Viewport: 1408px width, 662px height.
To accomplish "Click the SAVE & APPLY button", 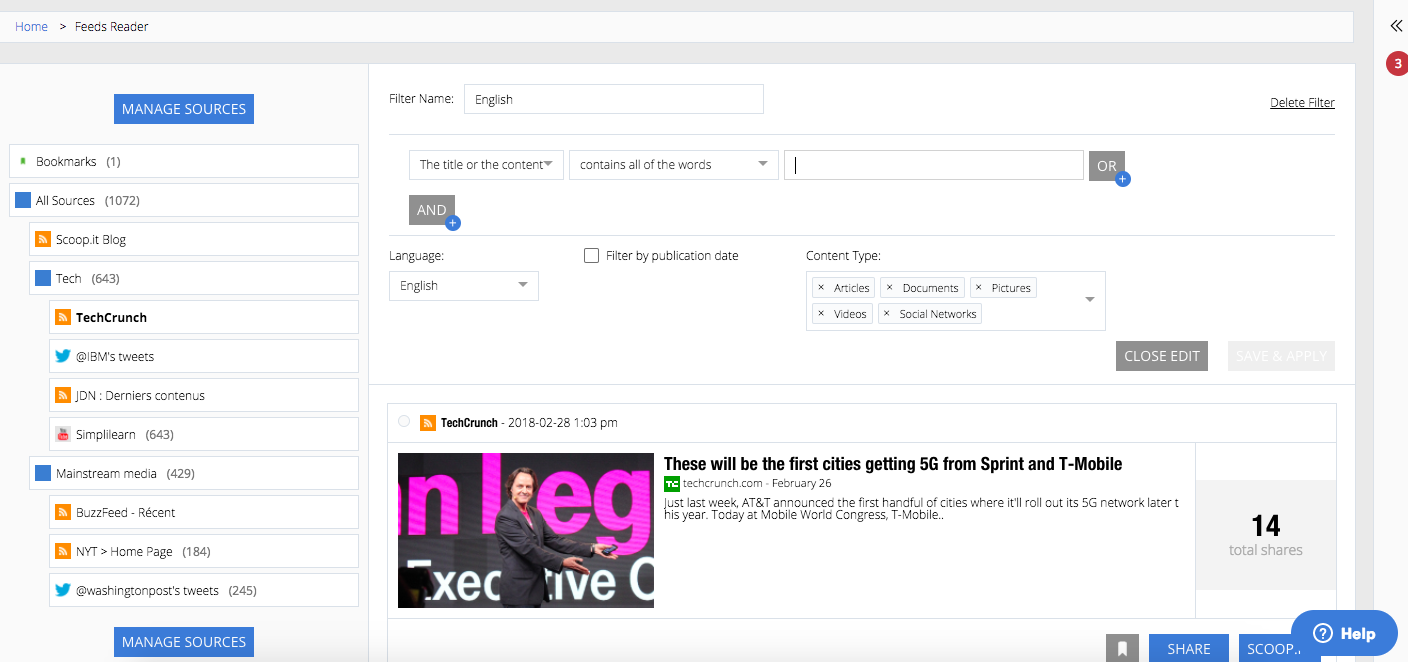I will (x=1281, y=356).
